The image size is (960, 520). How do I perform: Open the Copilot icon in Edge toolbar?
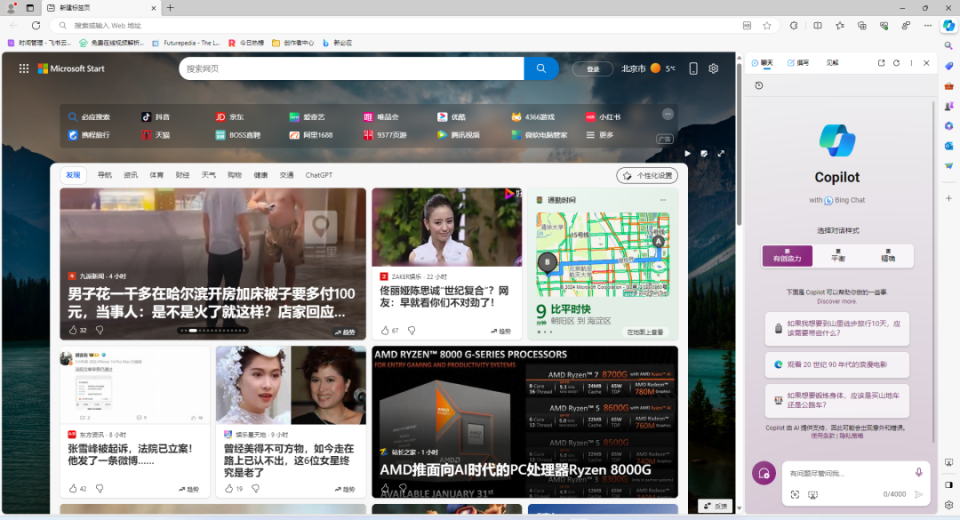pos(948,25)
